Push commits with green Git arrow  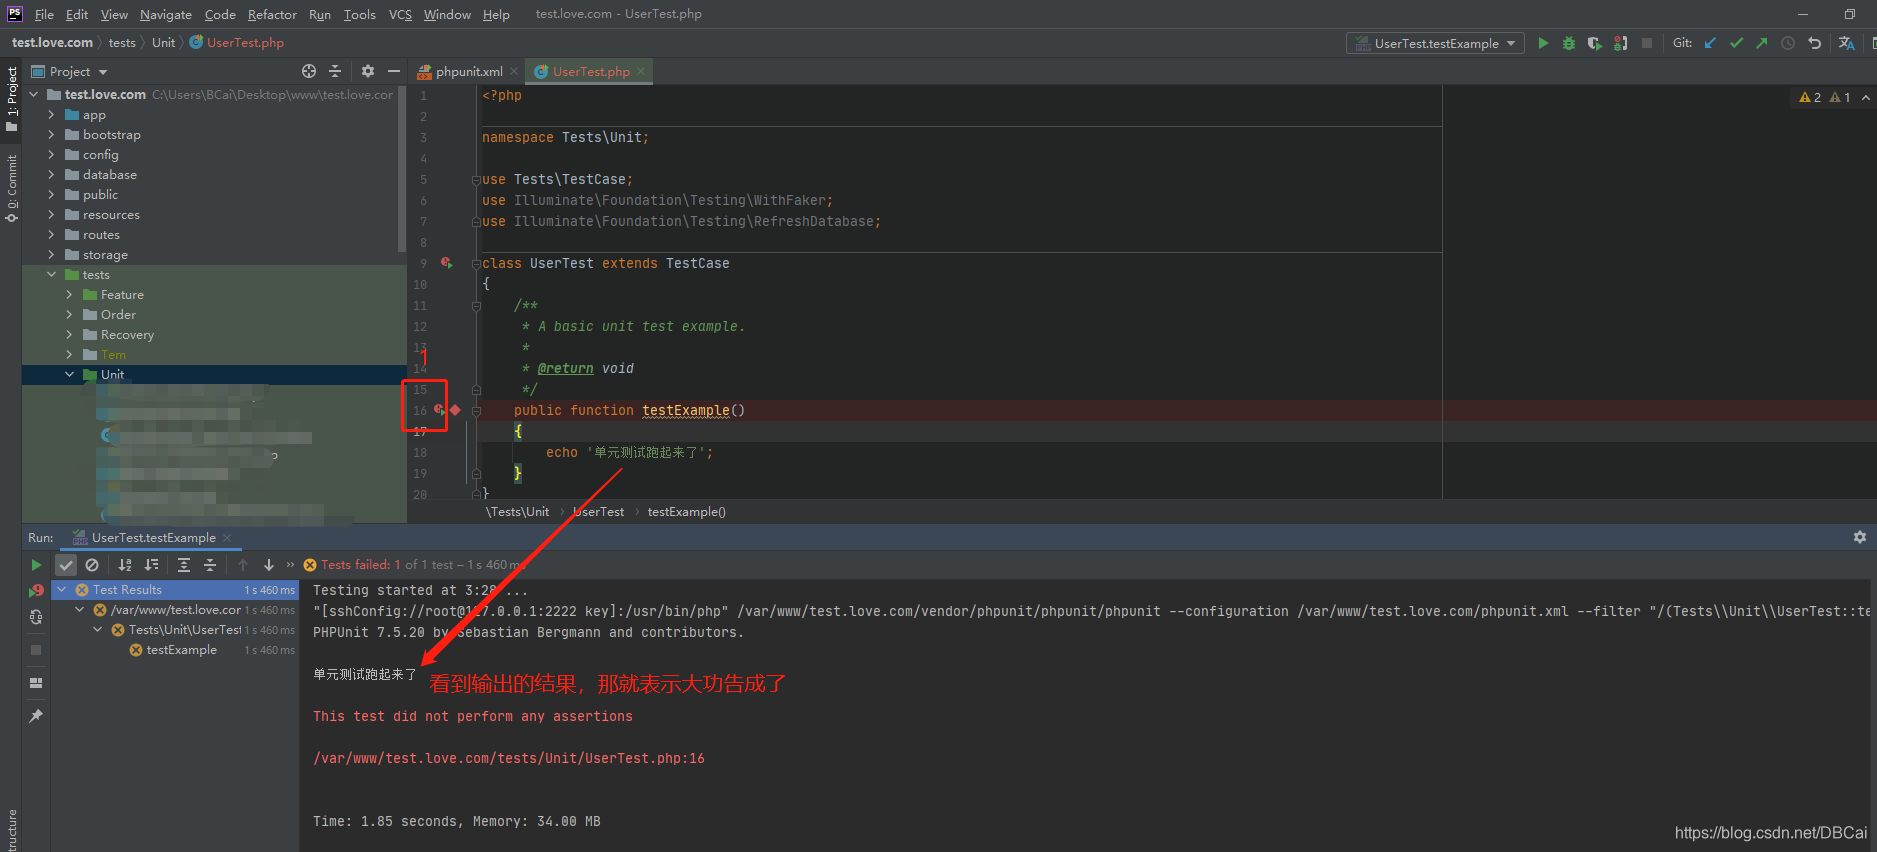coord(1762,43)
